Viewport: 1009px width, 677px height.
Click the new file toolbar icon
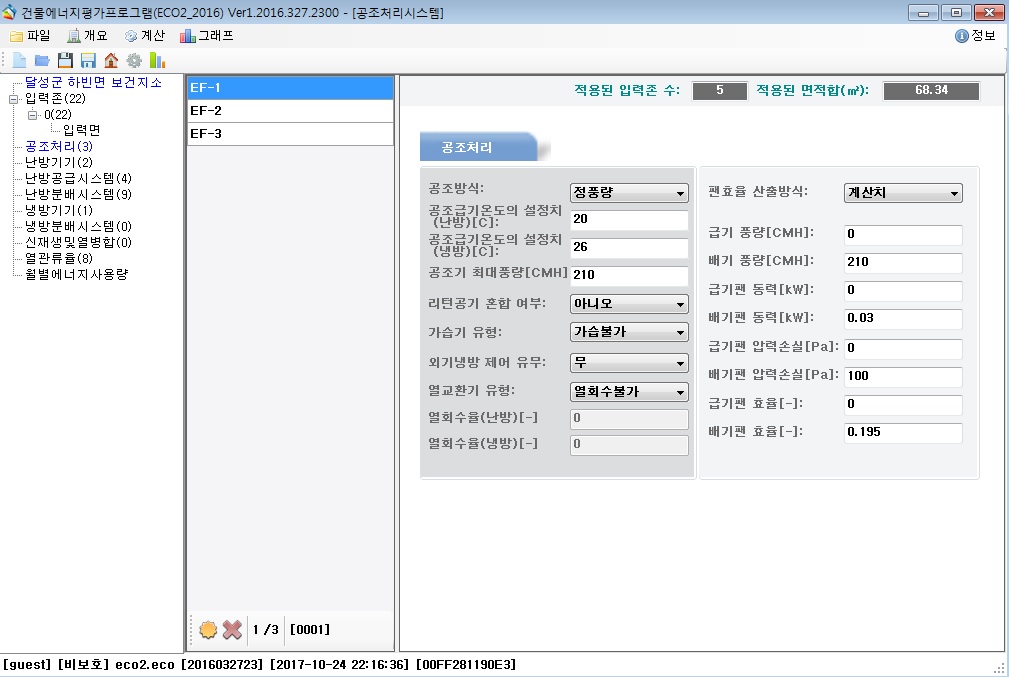point(19,60)
